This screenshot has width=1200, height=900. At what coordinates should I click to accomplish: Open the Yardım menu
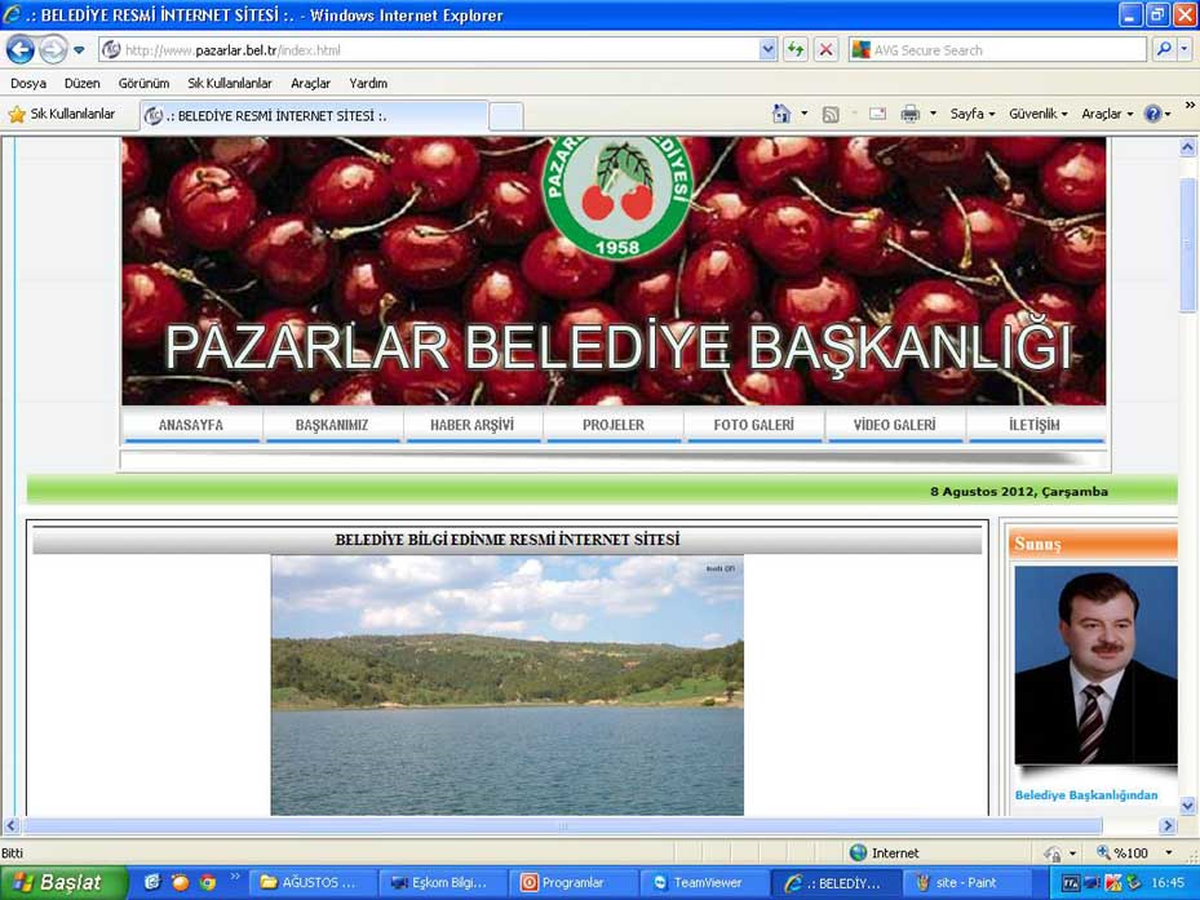tap(368, 83)
